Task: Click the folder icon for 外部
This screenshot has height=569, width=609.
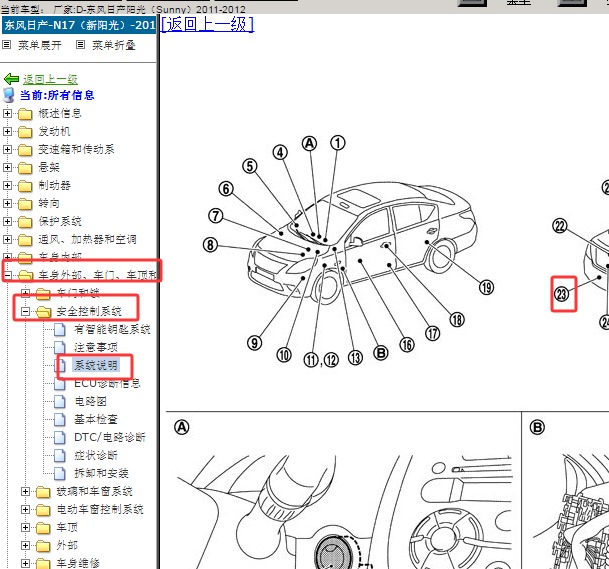Action: click(x=43, y=546)
